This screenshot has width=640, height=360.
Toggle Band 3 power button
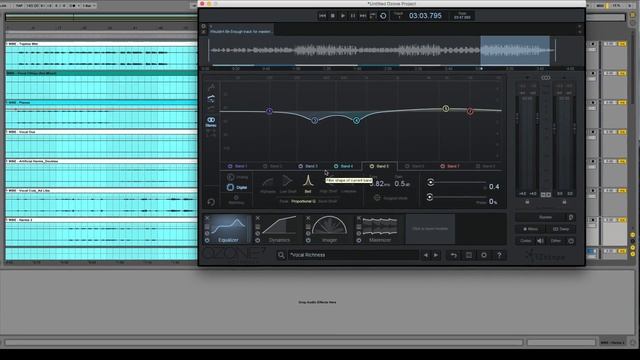[x=300, y=167]
